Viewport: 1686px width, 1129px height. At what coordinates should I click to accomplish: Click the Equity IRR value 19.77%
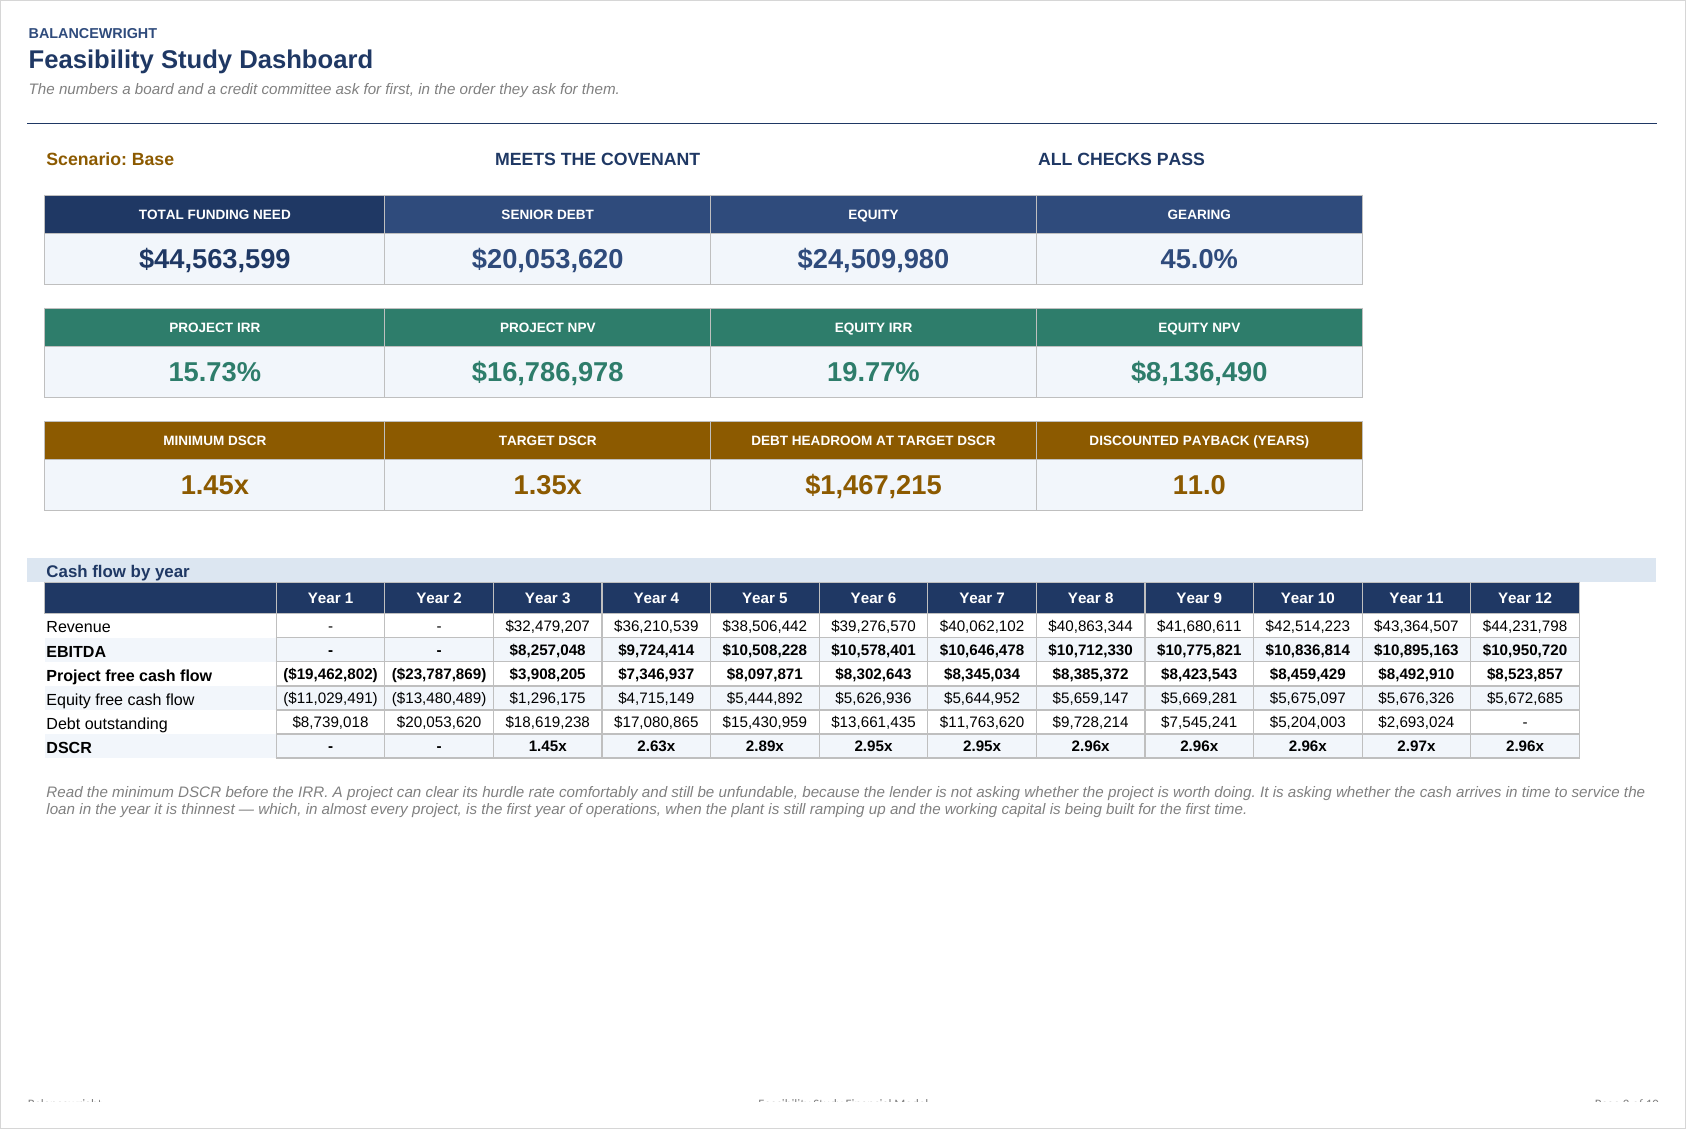point(873,372)
